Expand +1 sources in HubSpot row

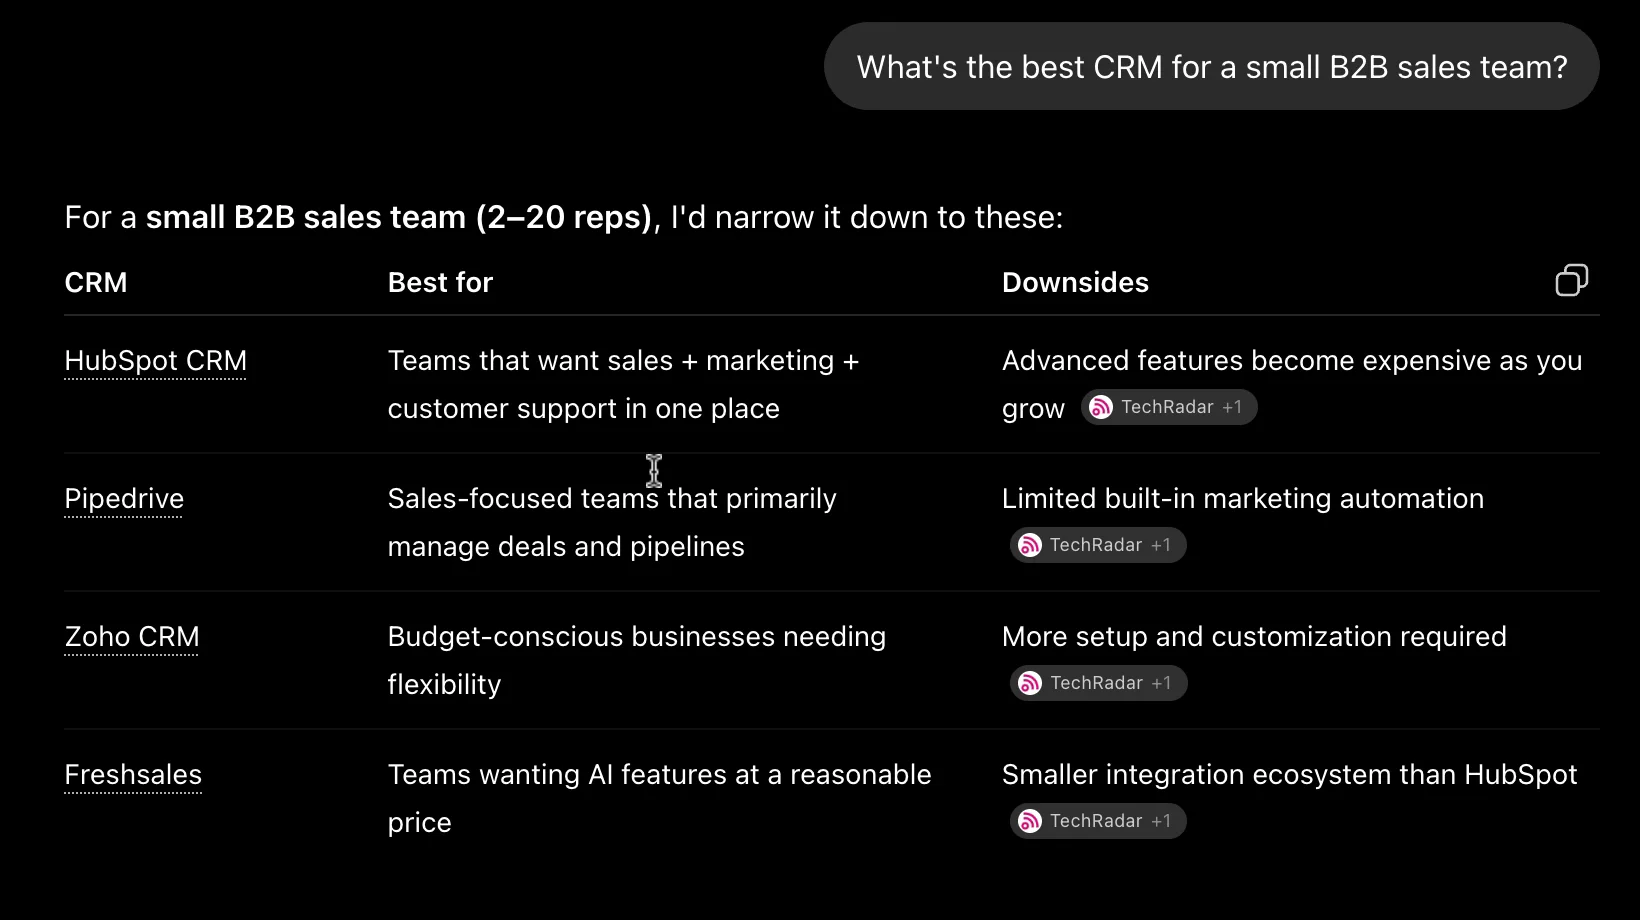[1232, 407]
